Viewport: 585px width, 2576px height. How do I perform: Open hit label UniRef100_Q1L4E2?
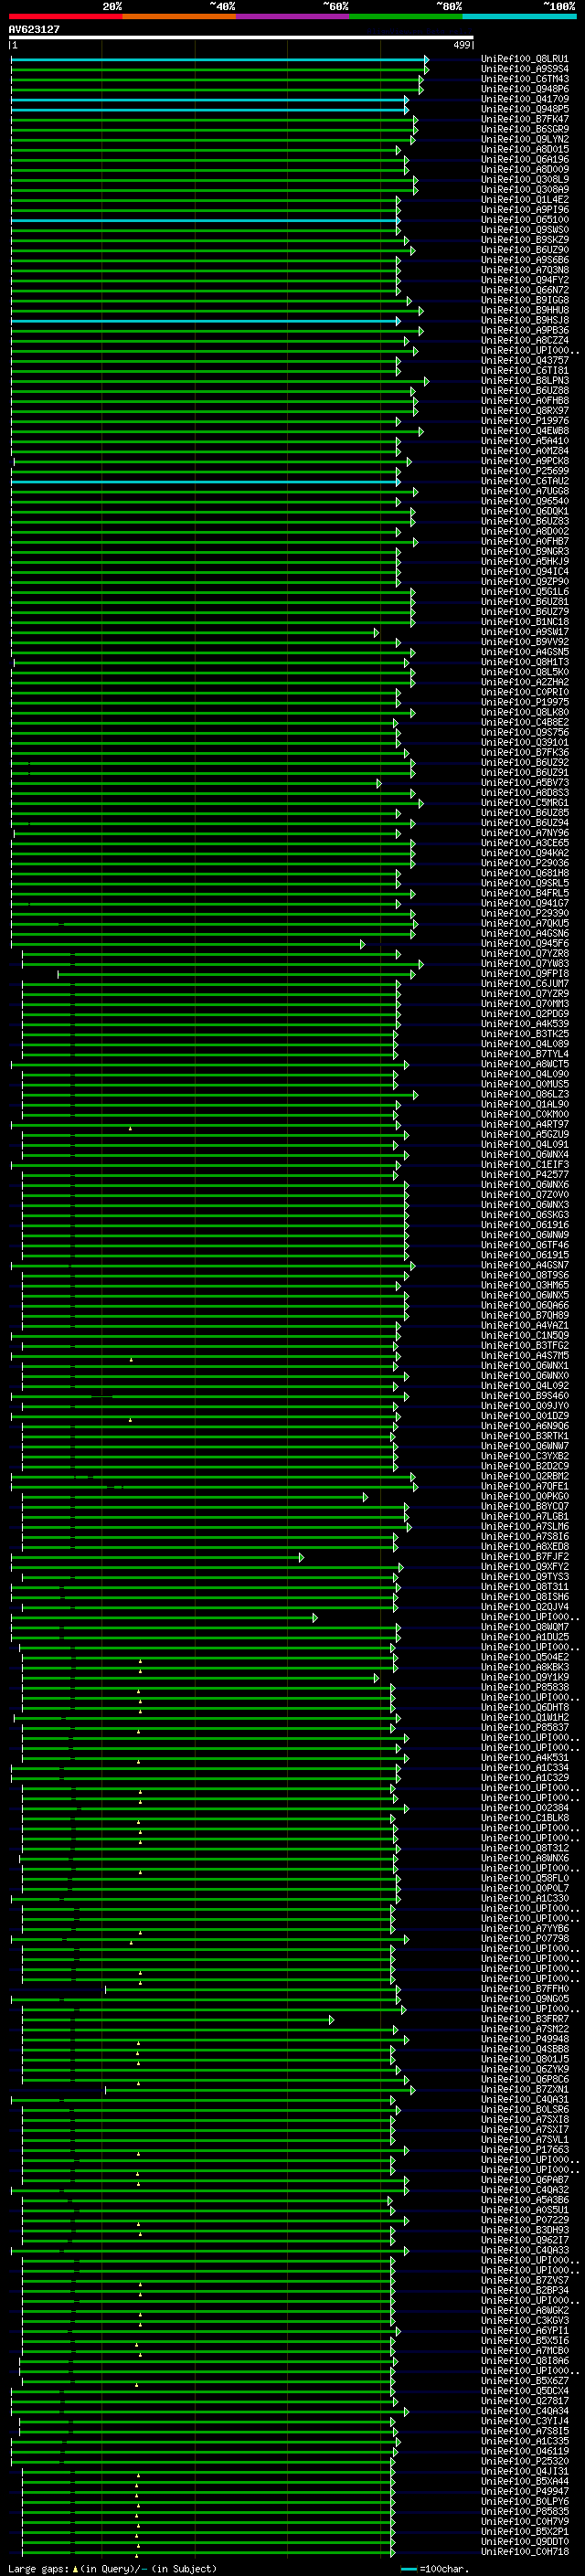pos(525,199)
